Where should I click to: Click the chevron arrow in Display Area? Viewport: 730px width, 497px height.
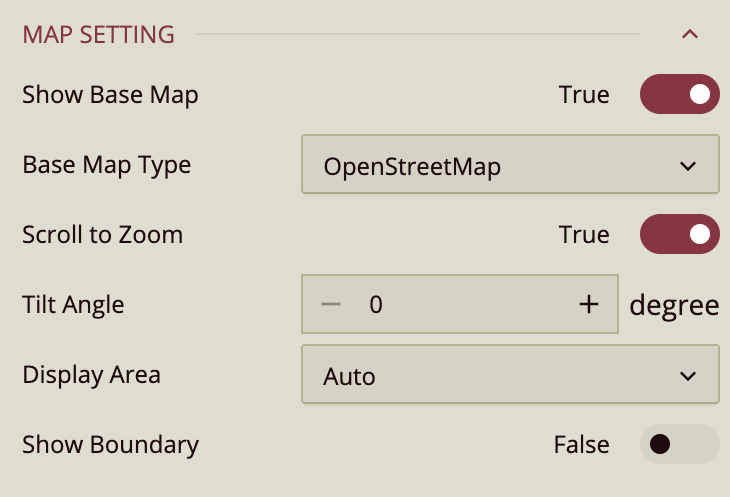click(x=687, y=376)
